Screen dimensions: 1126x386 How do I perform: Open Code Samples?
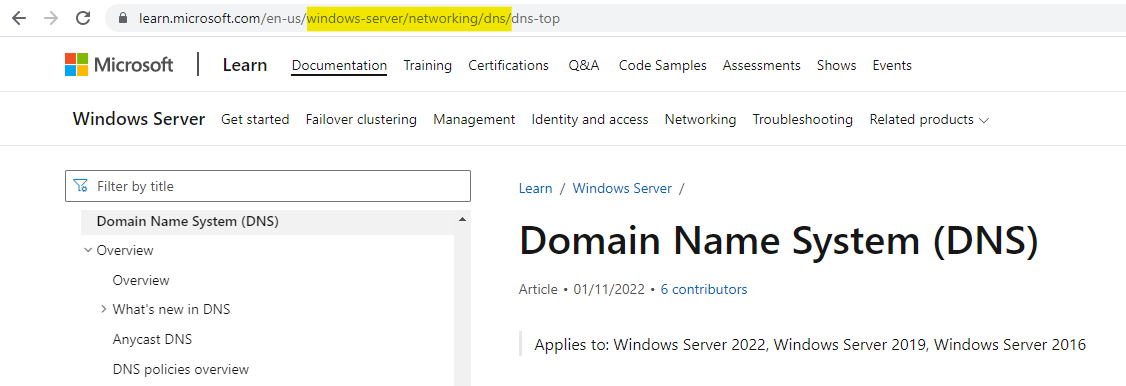point(663,65)
